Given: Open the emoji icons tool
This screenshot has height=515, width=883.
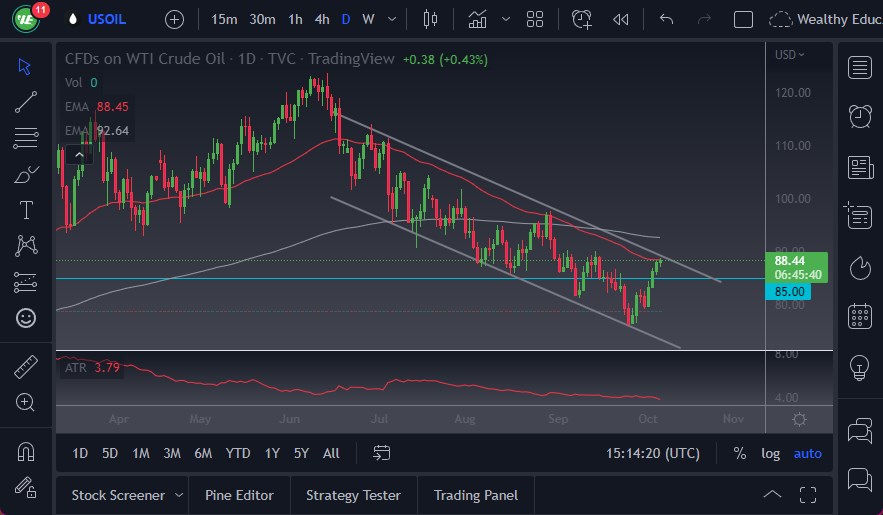Looking at the screenshot, I should 26,318.
